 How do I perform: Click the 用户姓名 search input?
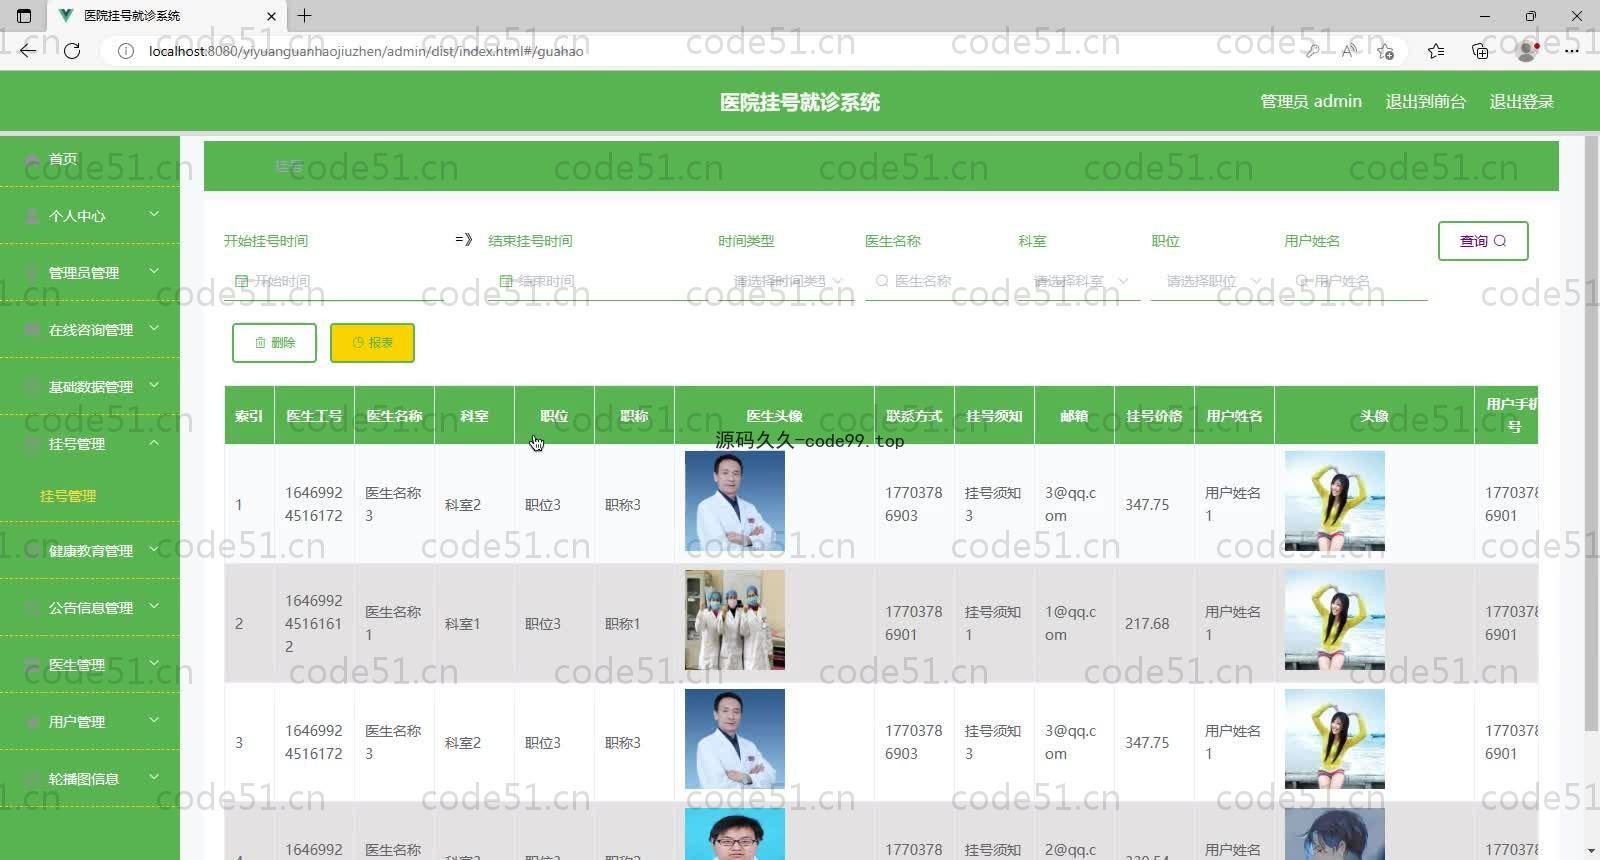(1355, 281)
